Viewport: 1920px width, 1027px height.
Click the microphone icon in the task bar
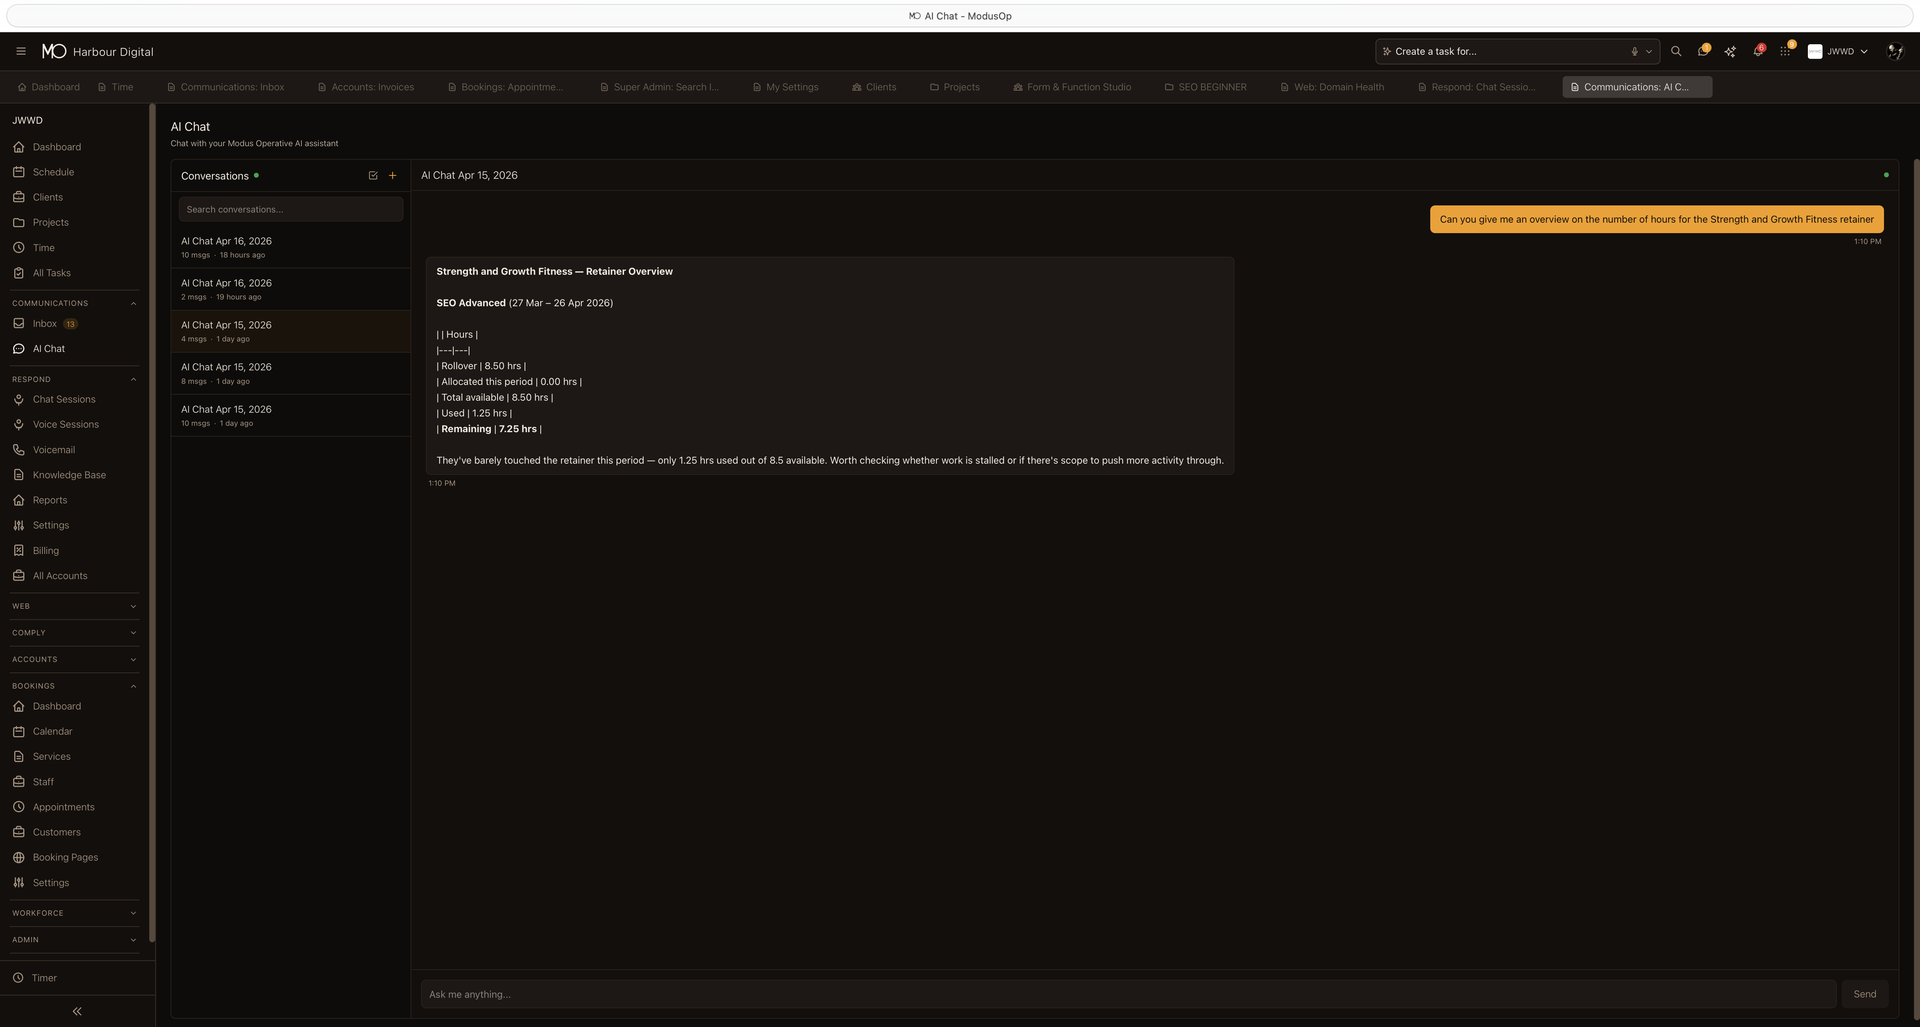(1633, 51)
